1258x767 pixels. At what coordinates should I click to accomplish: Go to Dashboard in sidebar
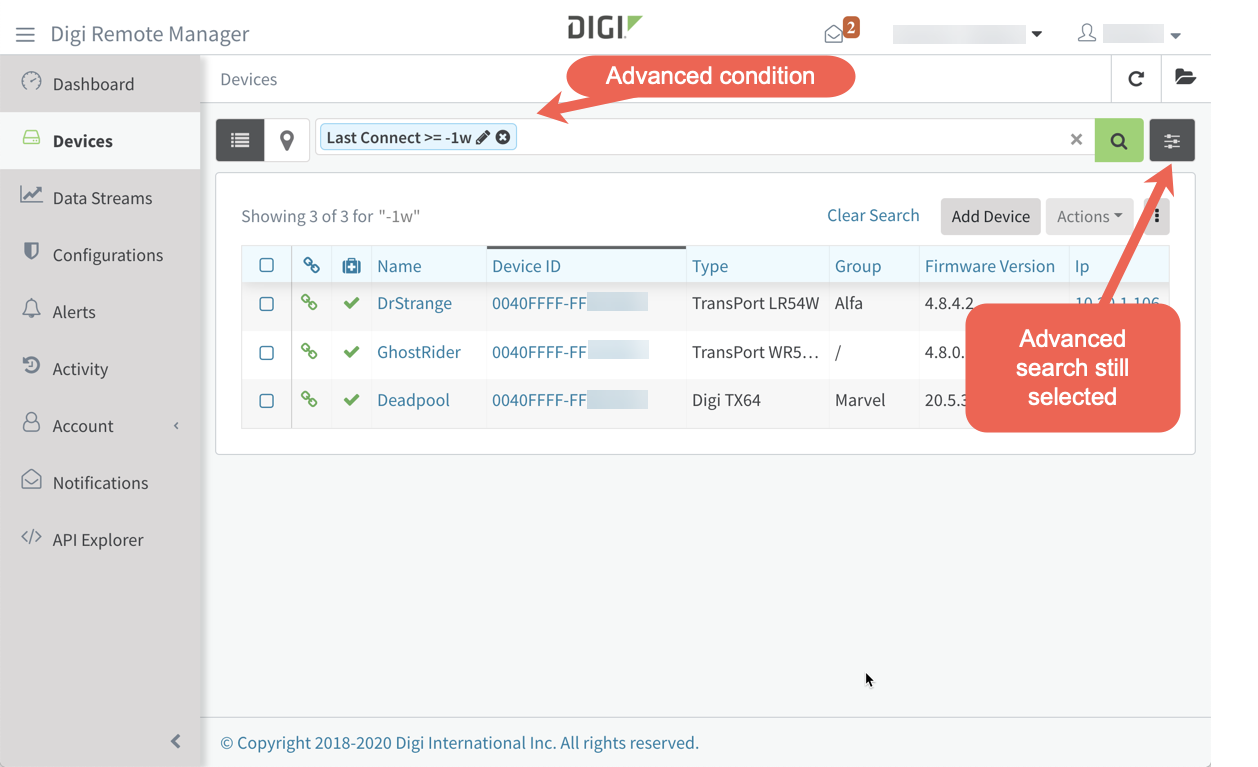coord(100,83)
